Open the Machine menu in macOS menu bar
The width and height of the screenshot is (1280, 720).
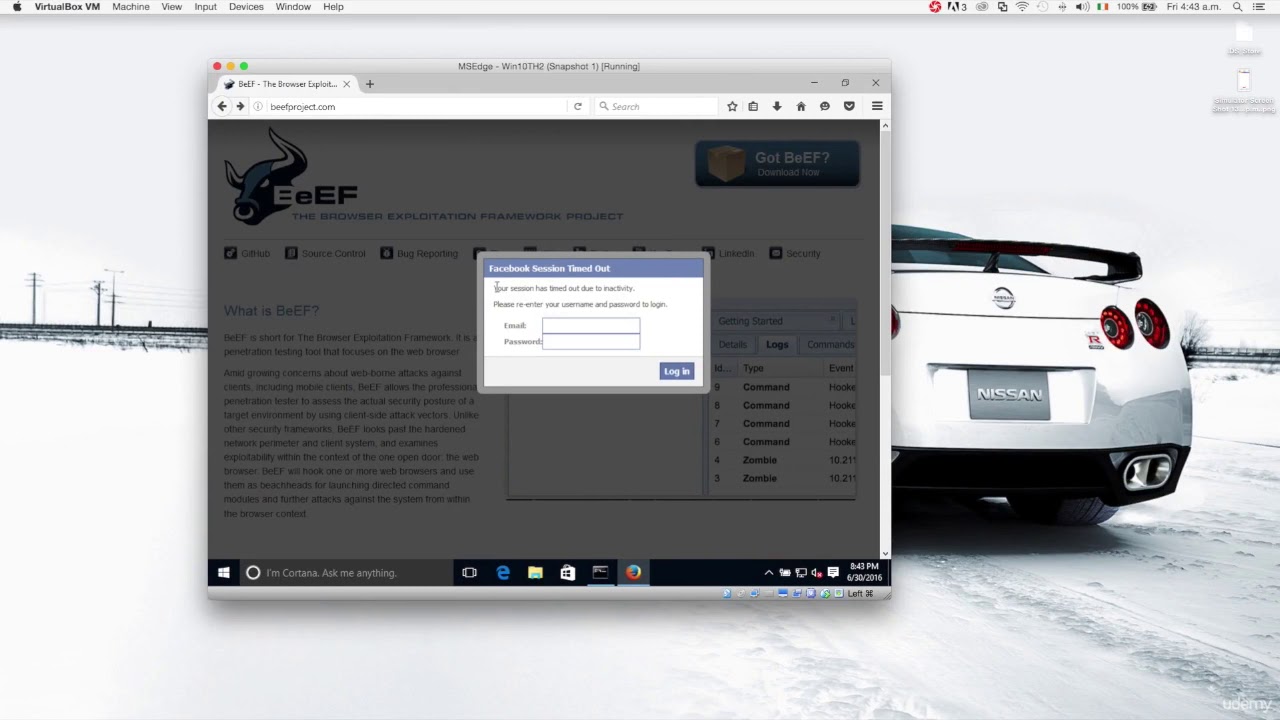coord(130,7)
